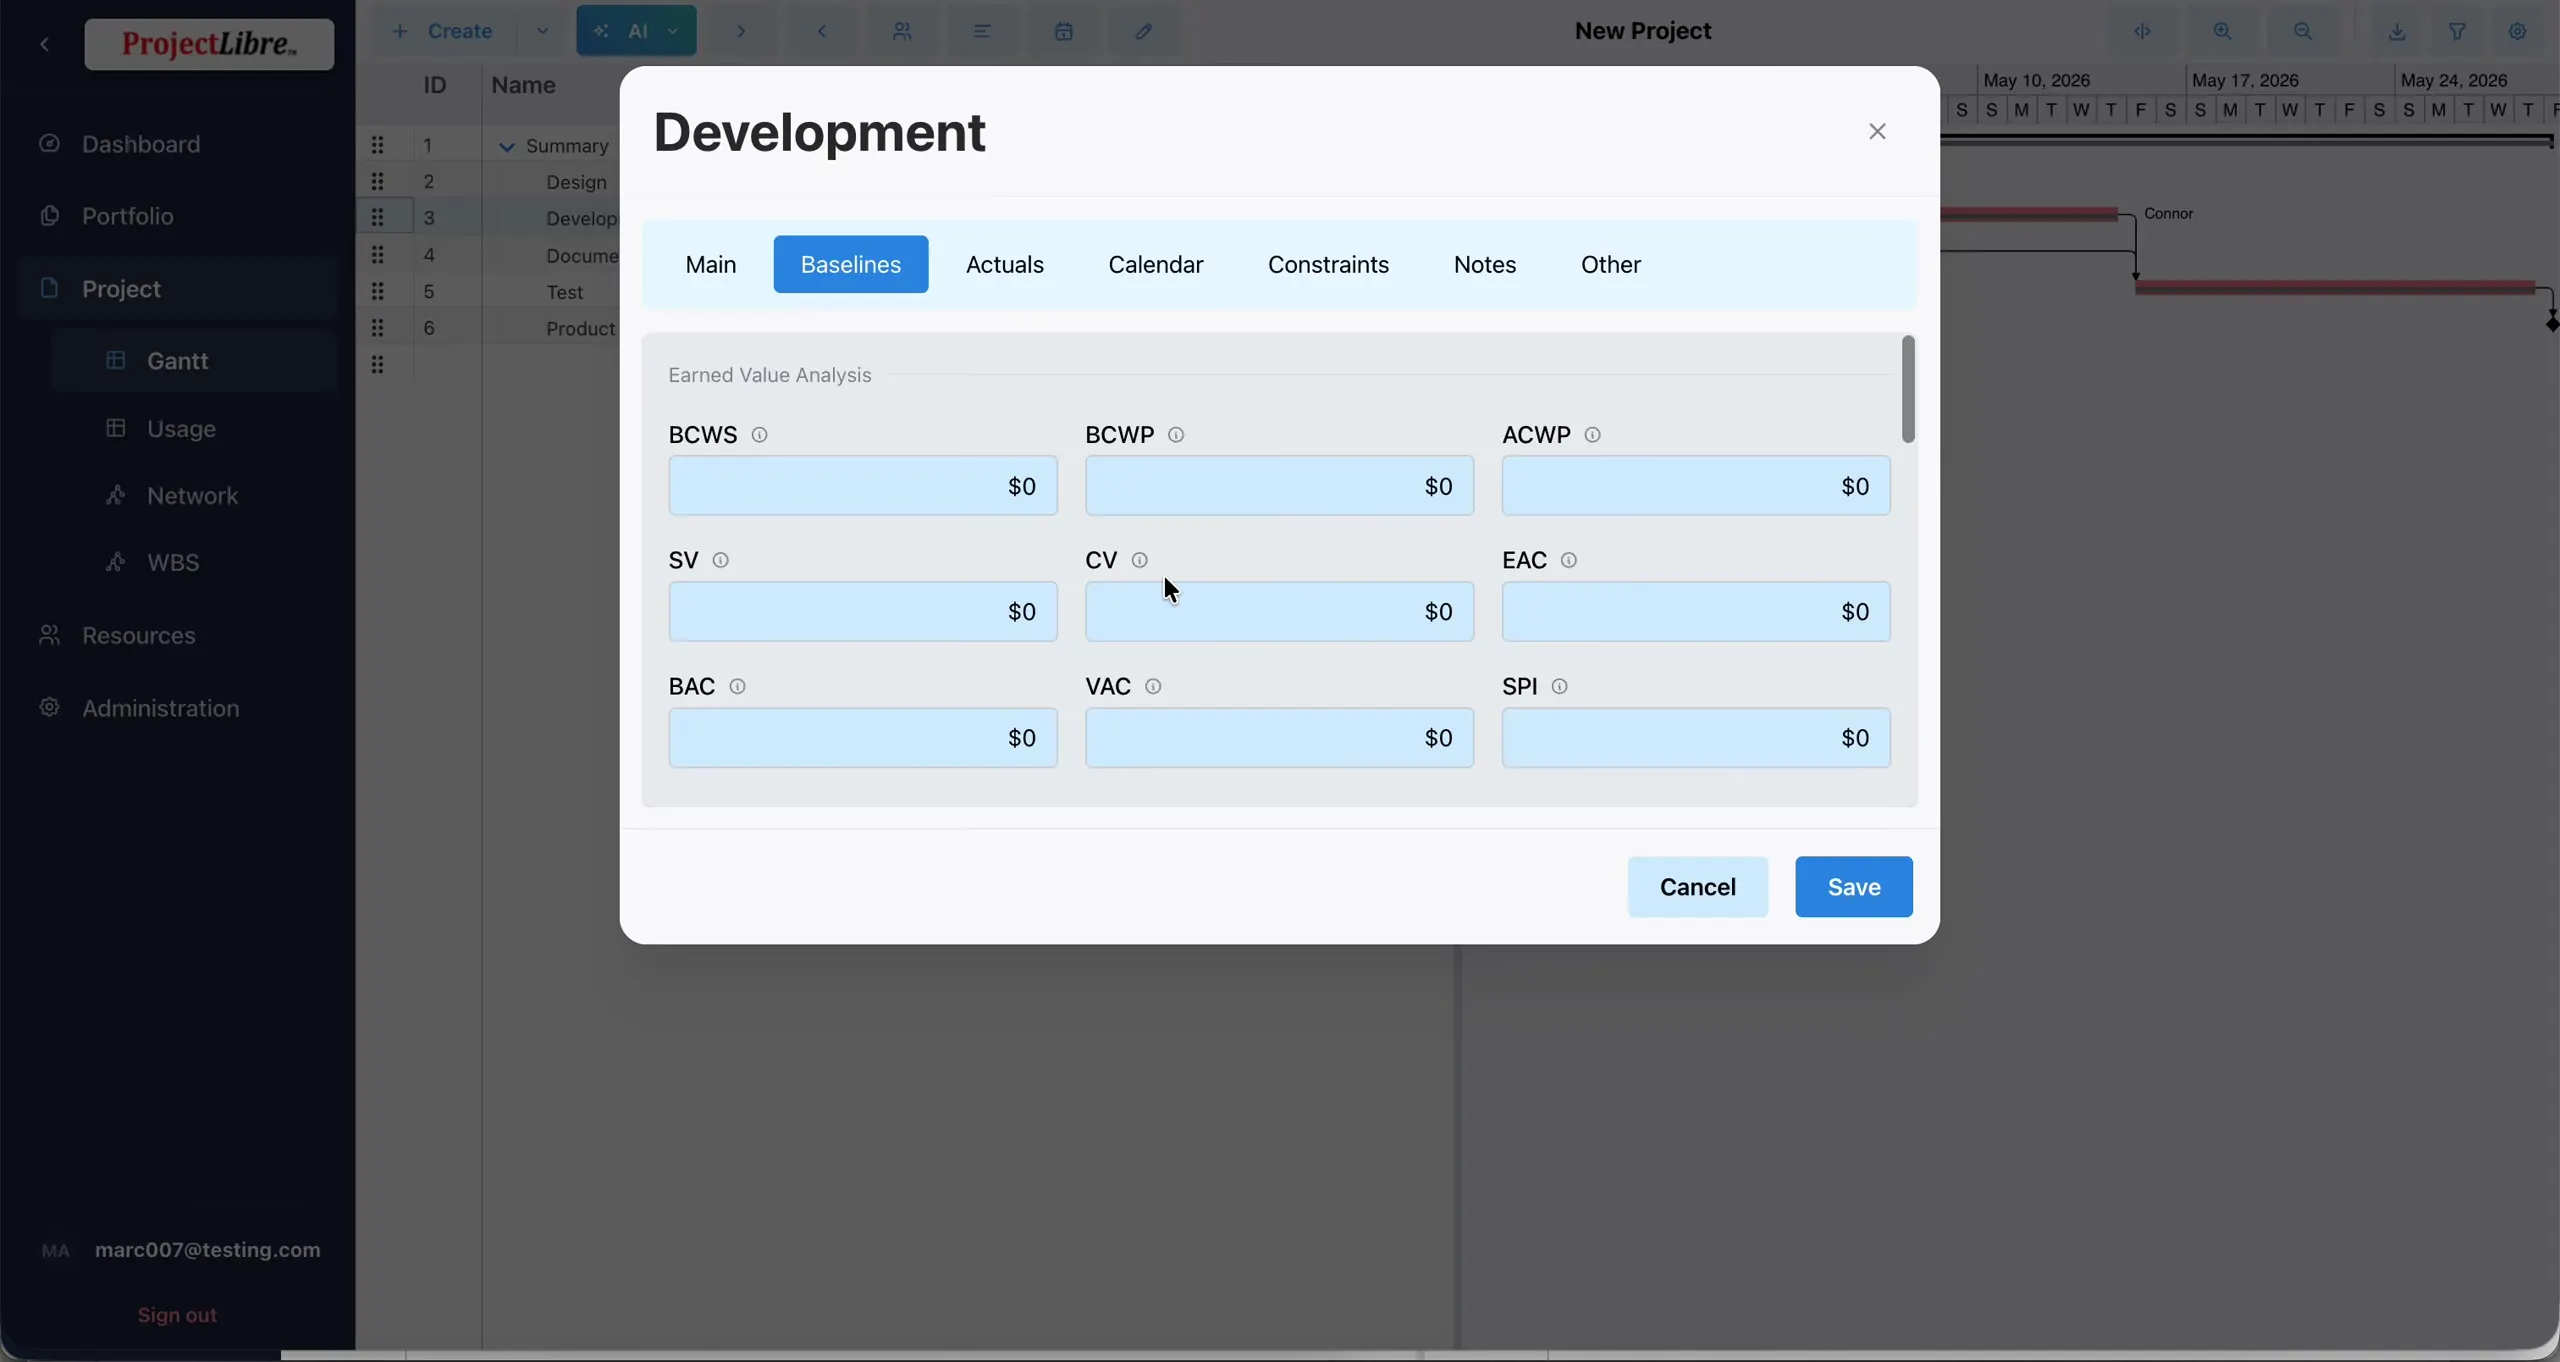Click the calendar toolbar icon
The height and width of the screenshot is (1362, 2560).
point(1064,31)
